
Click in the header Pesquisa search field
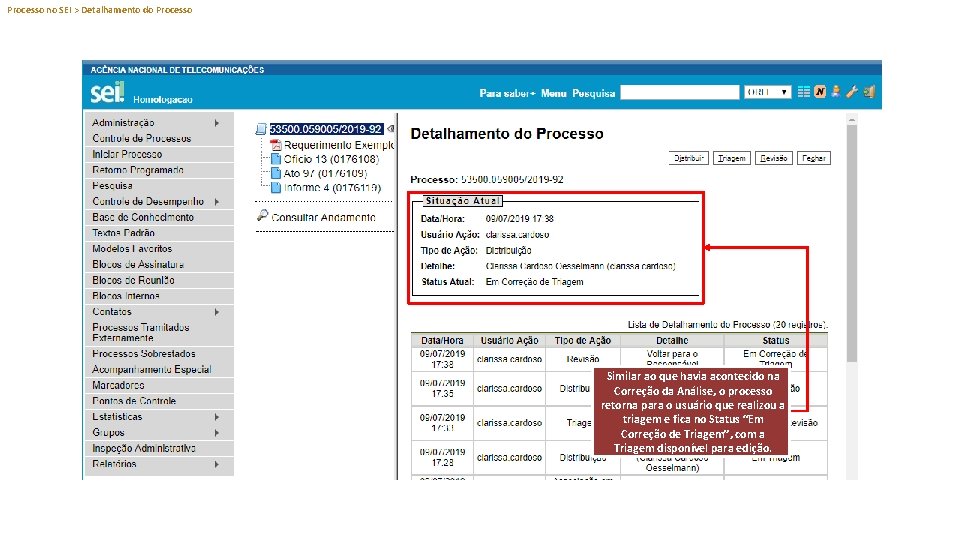680,92
